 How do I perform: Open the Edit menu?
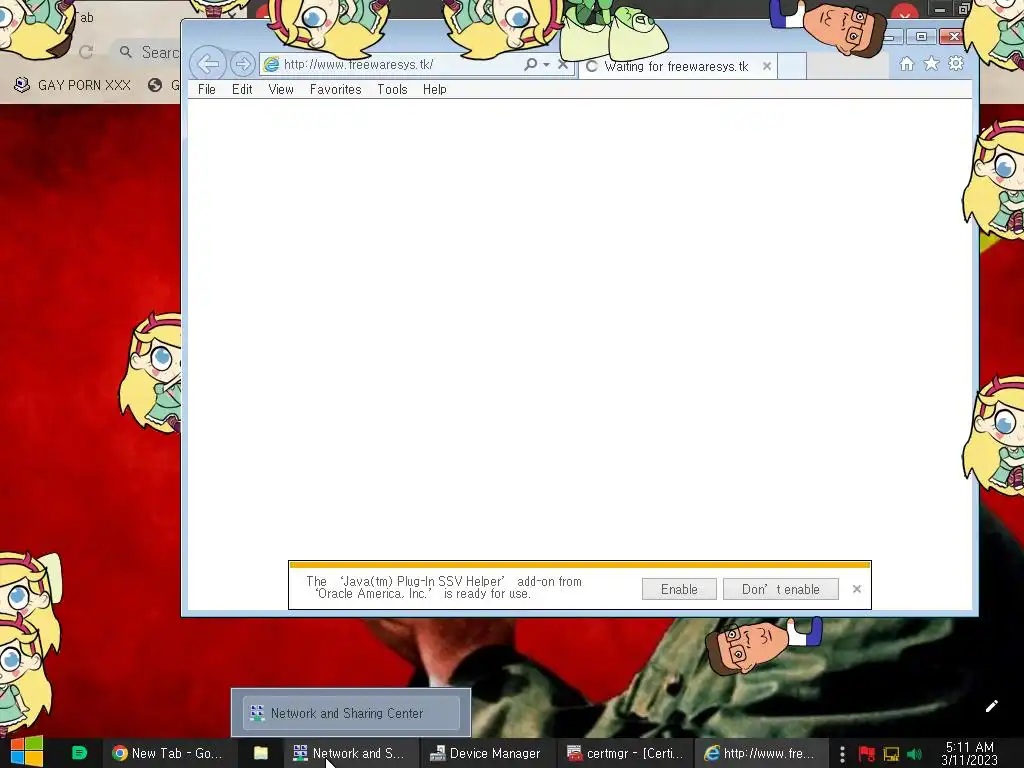pos(242,89)
